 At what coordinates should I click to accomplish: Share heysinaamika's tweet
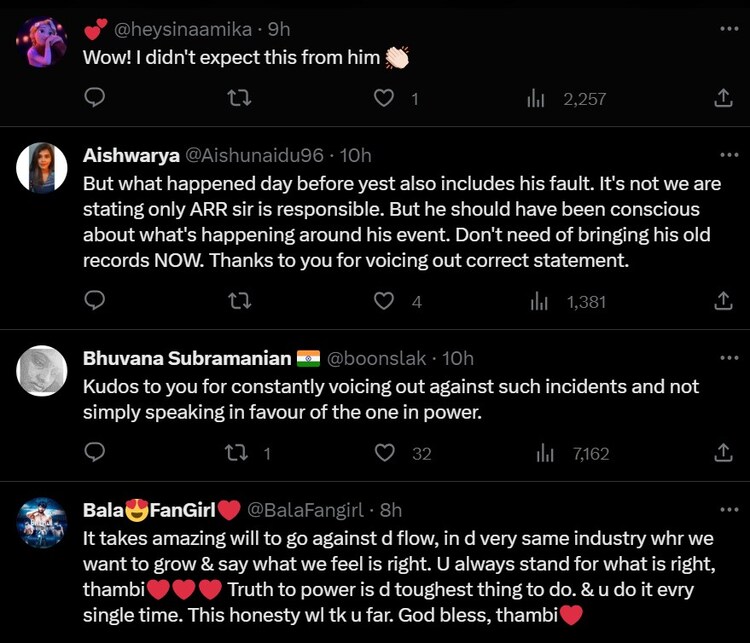[723, 98]
